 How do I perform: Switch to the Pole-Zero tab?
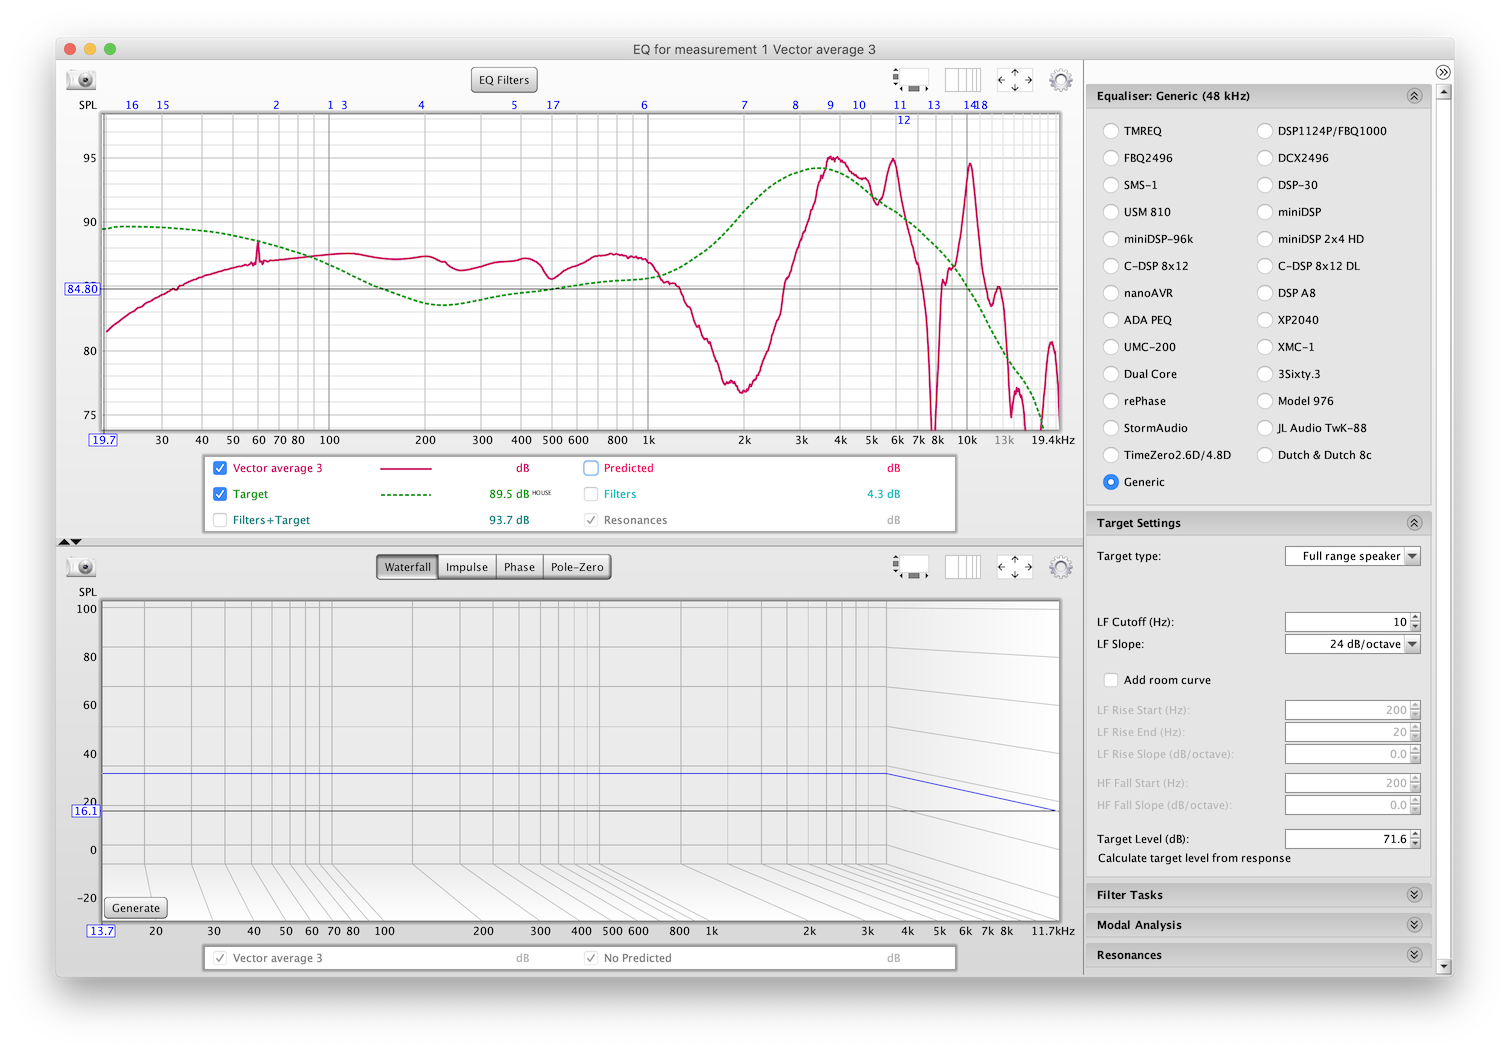(577, 567)
